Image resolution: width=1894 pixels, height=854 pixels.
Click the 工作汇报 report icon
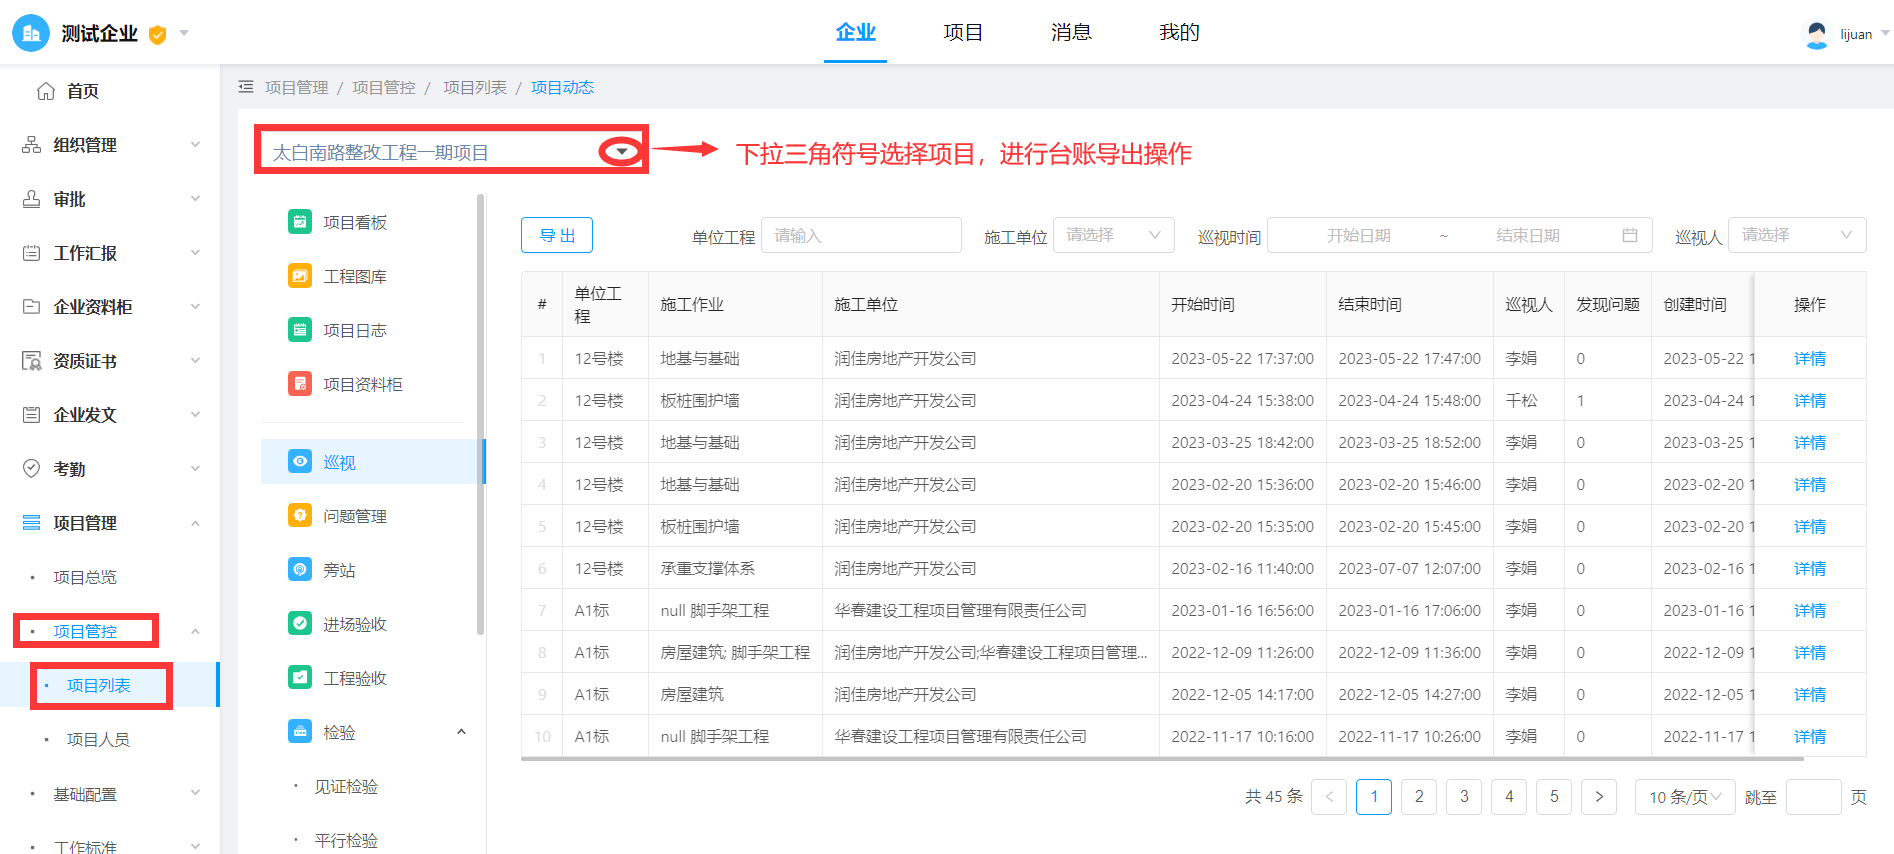point(32,253)
